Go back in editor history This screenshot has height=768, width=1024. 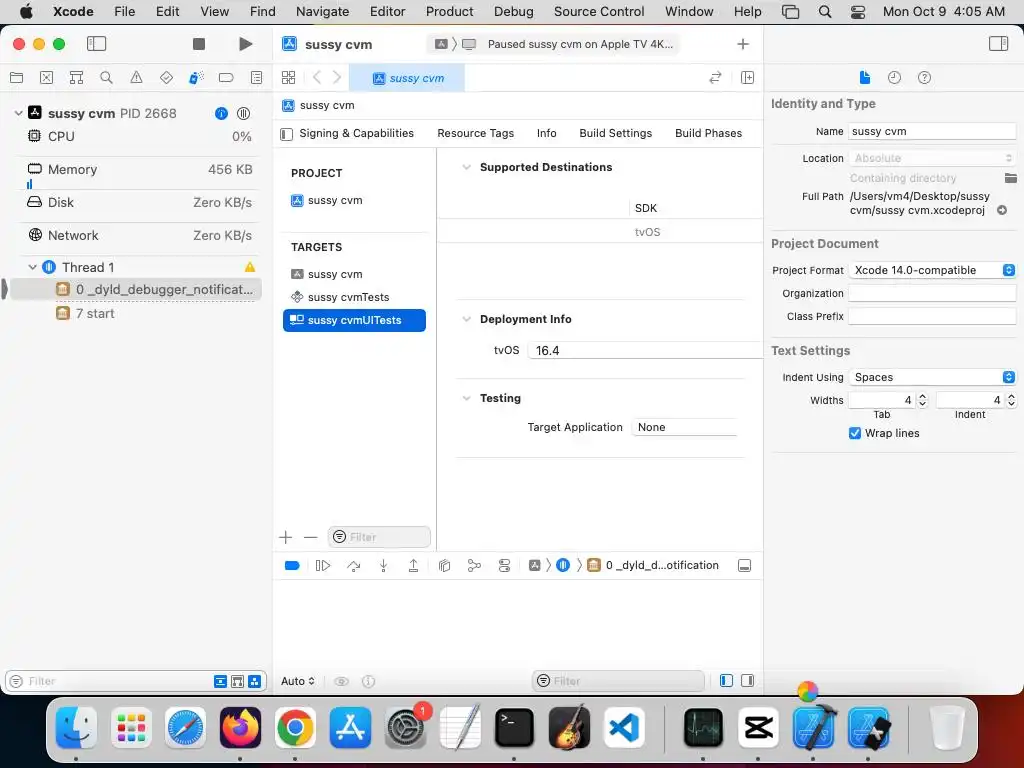(x=317, y=78)
